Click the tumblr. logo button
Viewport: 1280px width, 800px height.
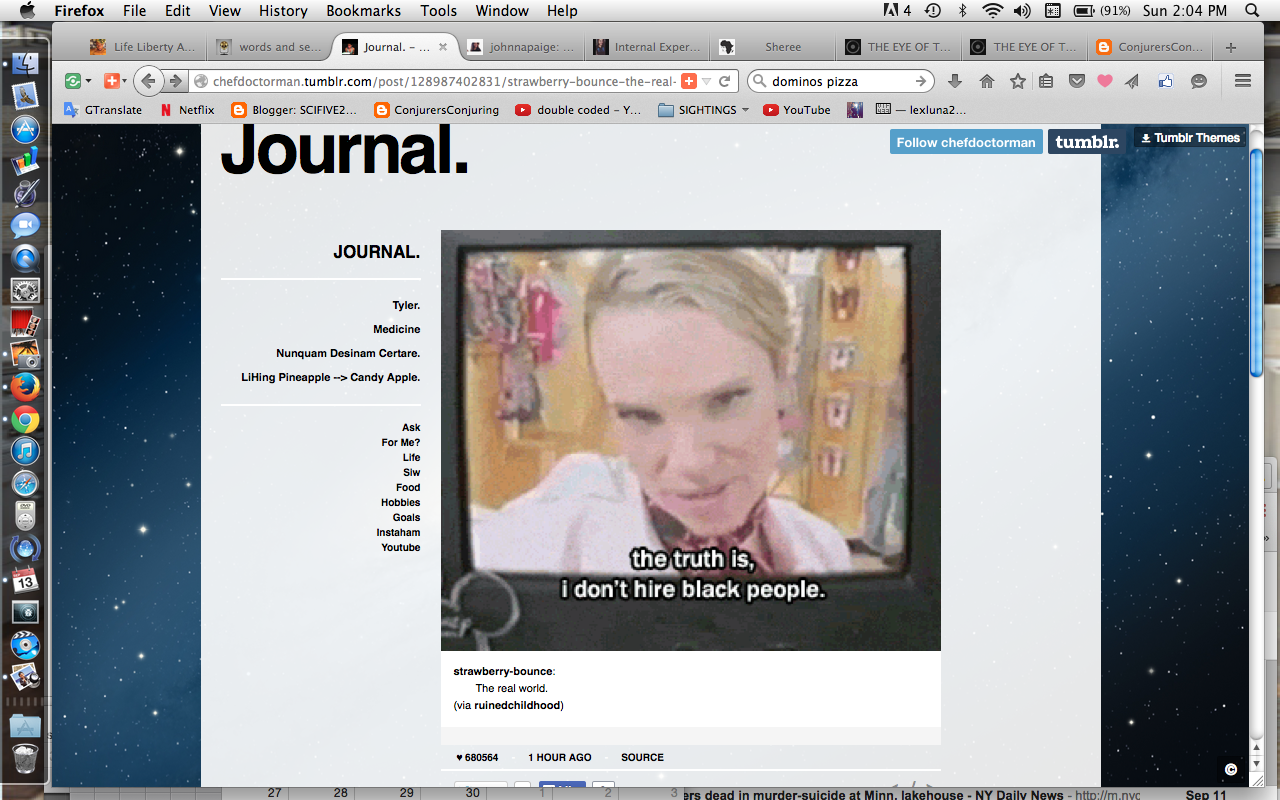(1087, 142)
